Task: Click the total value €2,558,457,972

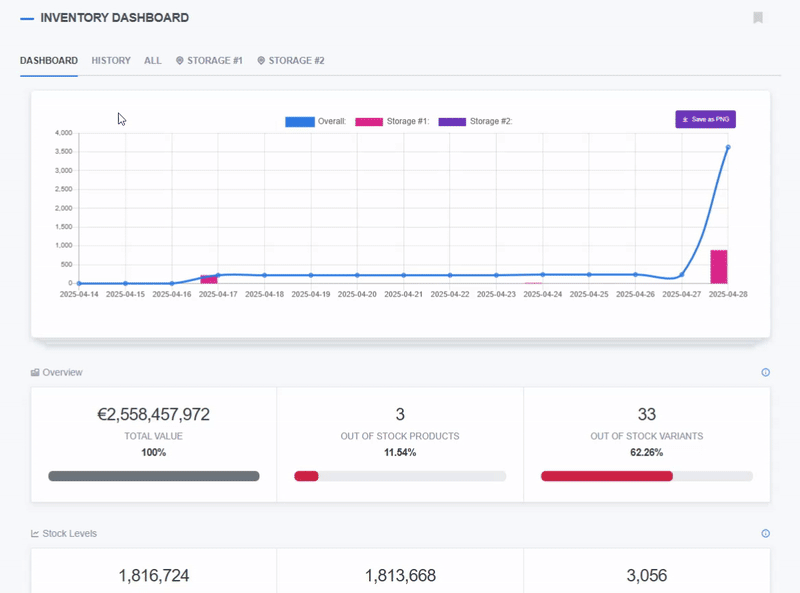Action: pos(154,414)
